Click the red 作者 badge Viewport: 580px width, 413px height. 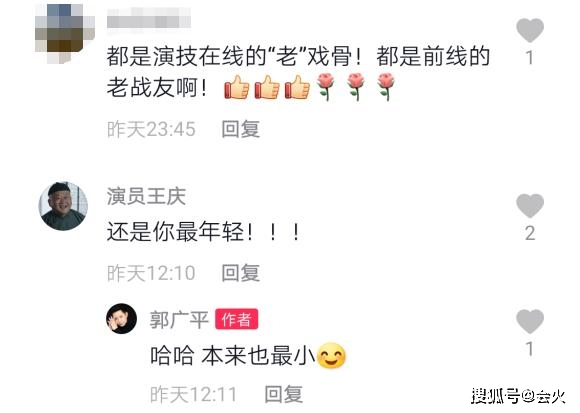tap(237, 319)
